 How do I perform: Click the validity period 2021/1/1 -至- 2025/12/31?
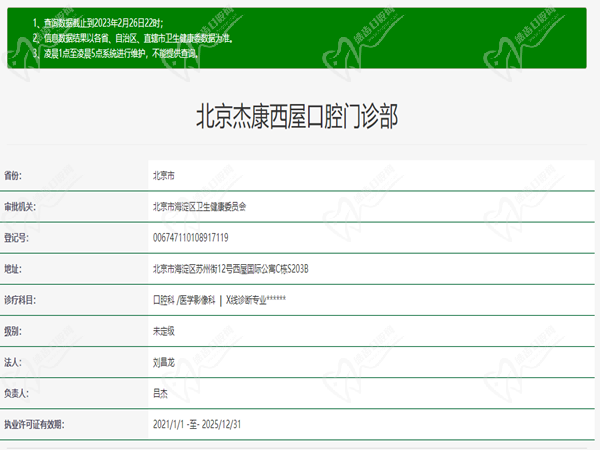tap(197, 424)
